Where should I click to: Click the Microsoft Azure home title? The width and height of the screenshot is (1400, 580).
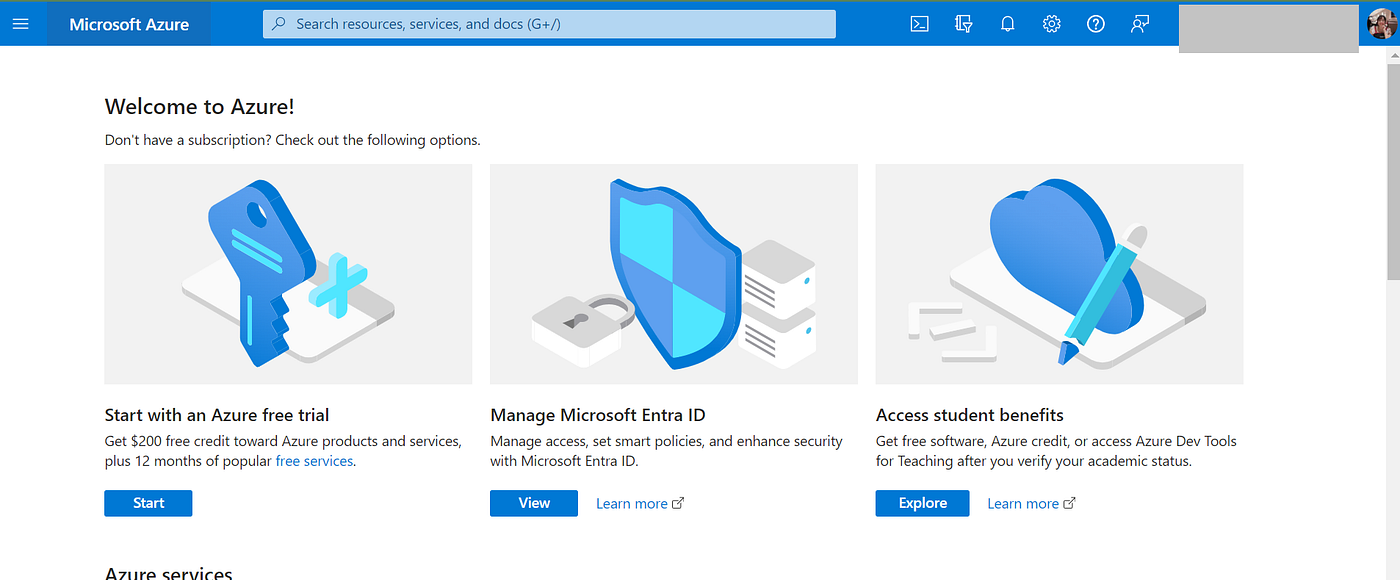pyautogui.click(x=129, y=25)
